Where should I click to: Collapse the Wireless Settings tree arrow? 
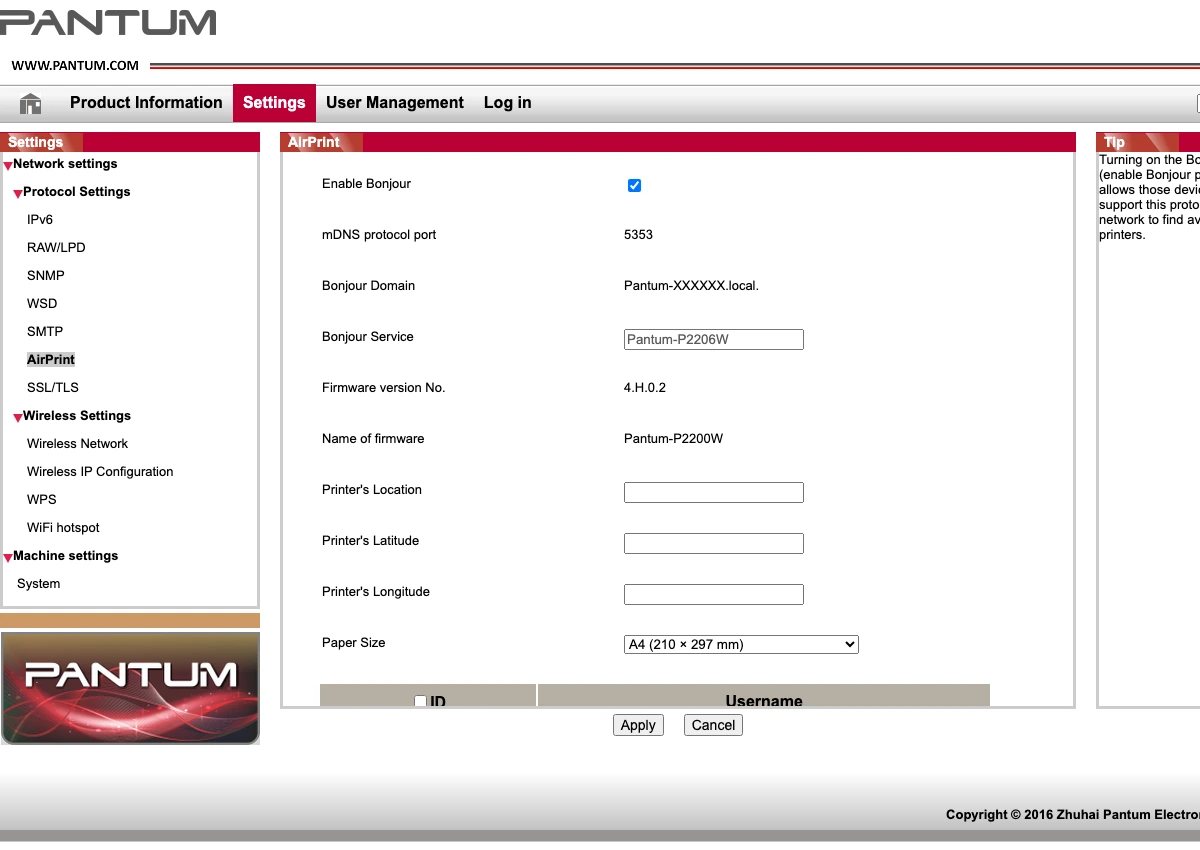[17, 418]
